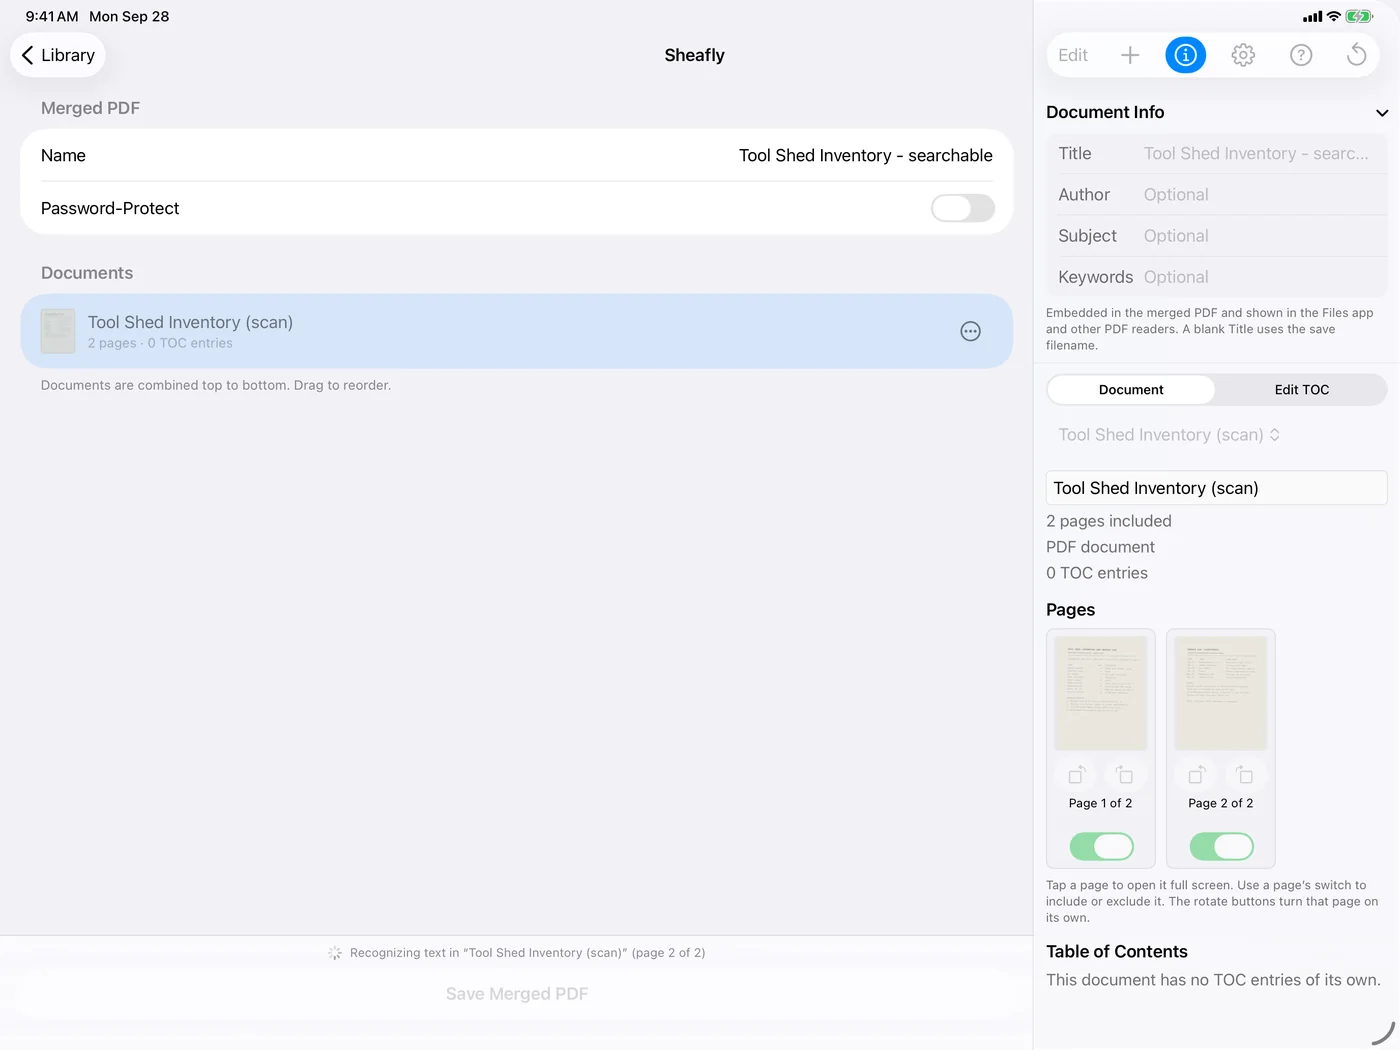Screen dimensions: 1400x1050
Task: Open the Page 1 of 2 thumbnail
Action: [1101, 693]
